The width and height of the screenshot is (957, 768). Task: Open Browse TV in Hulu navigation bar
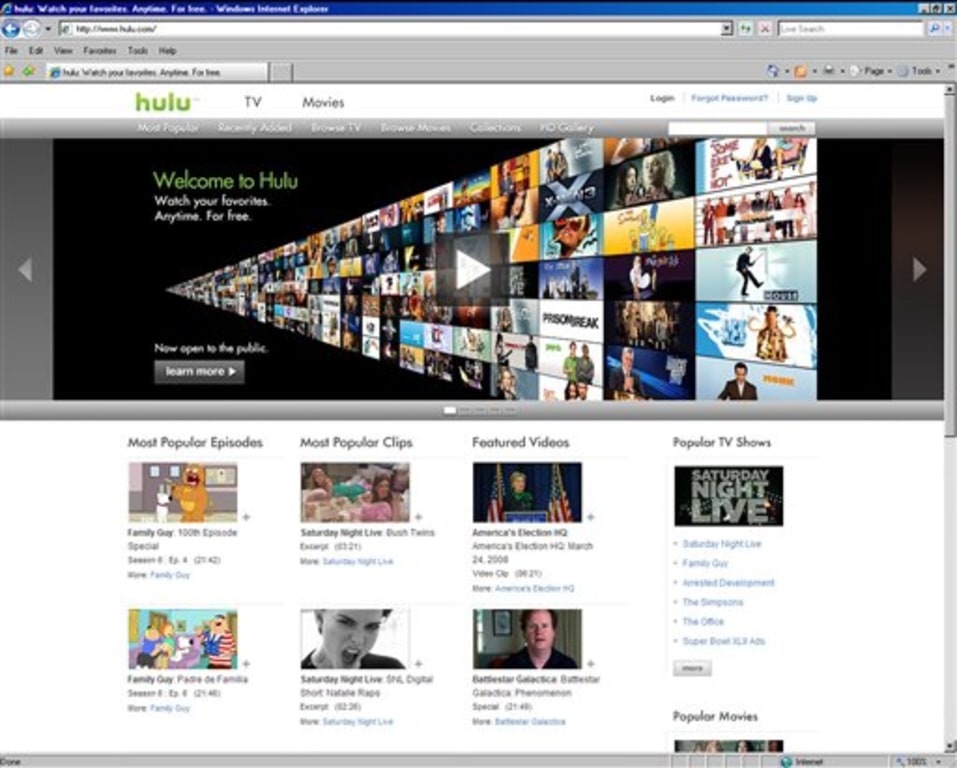point(336,128)
